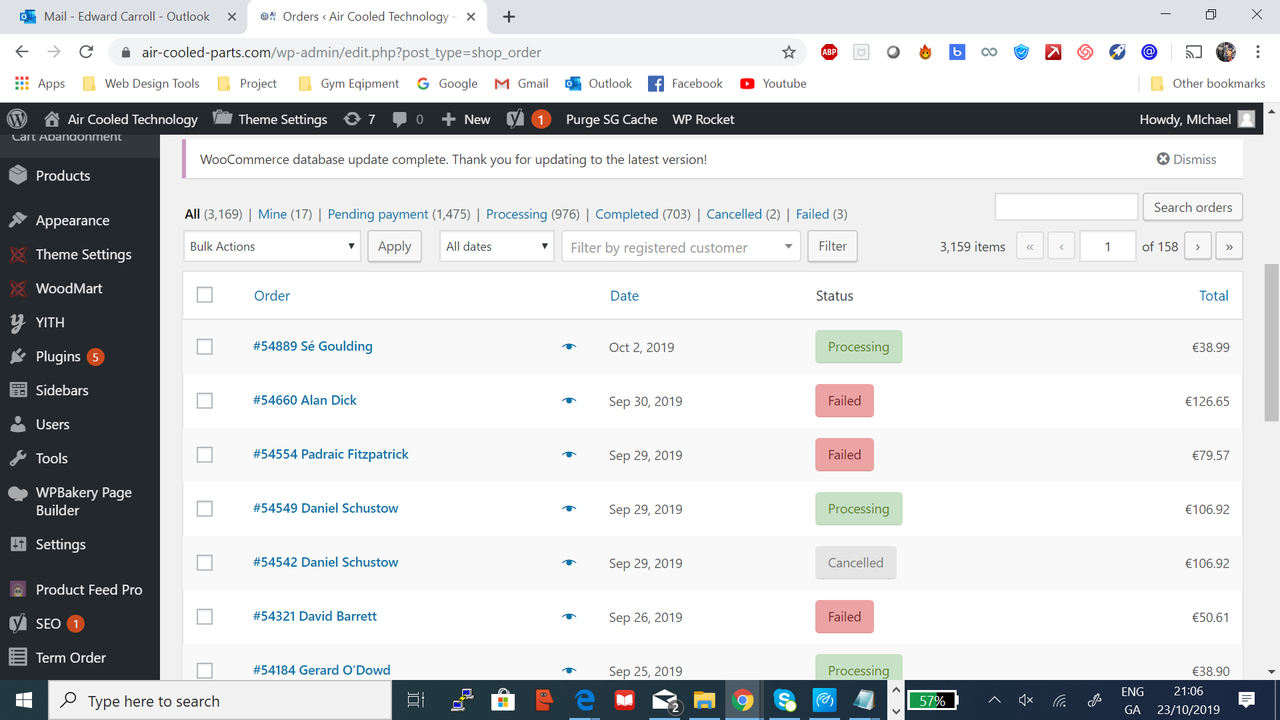
Task: Show hidden system tray icons
Action: pos(994,700)
